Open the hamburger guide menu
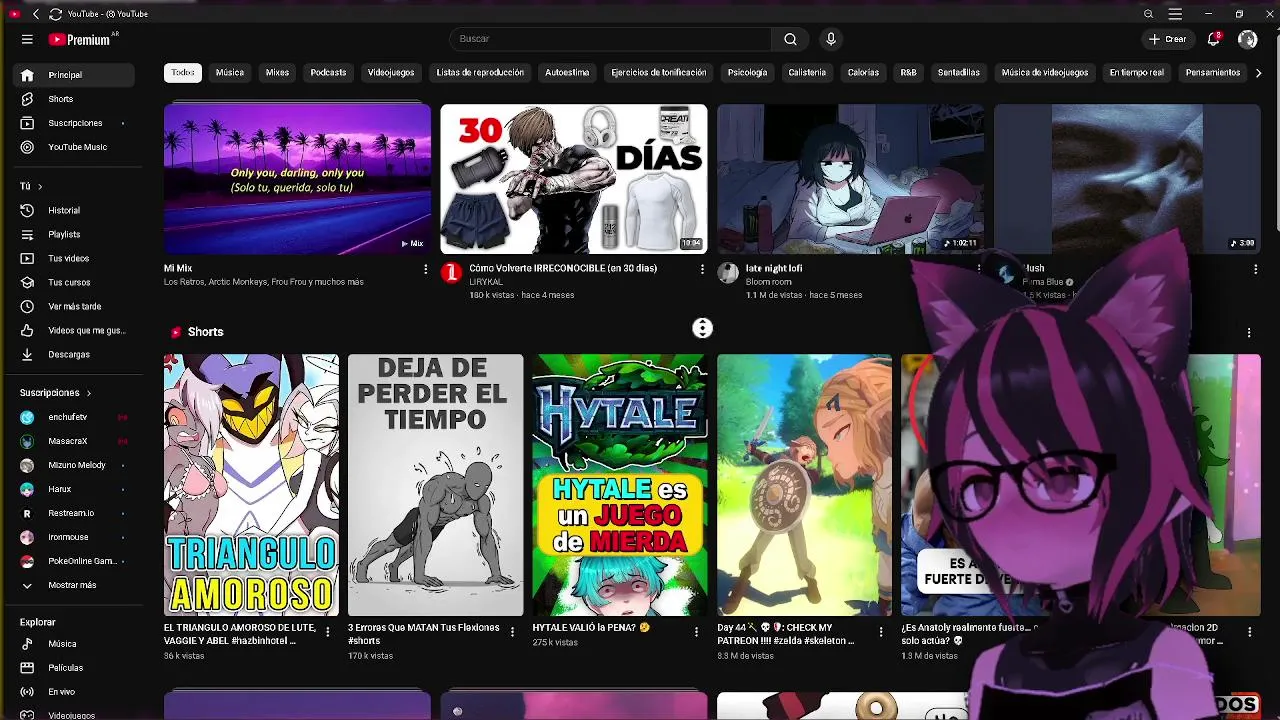1280x720 pixels. pos(27,39)
